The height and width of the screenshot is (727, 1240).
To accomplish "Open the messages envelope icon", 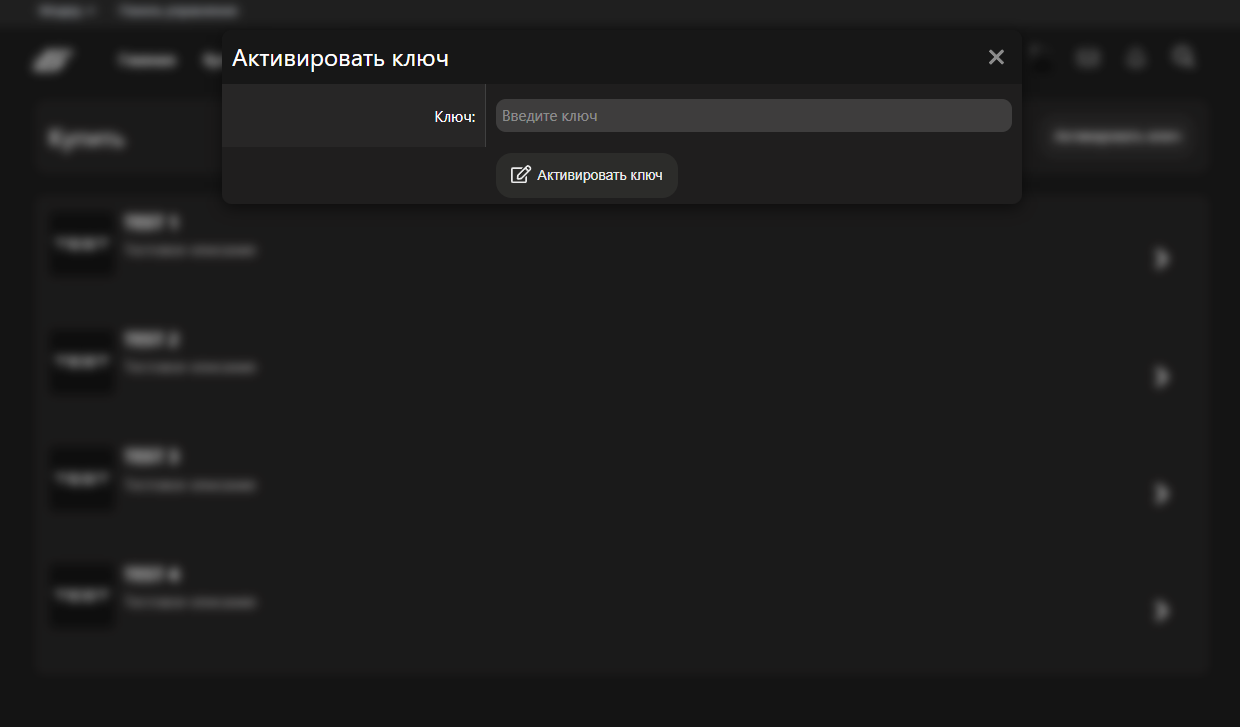I will pos(1088,59).
